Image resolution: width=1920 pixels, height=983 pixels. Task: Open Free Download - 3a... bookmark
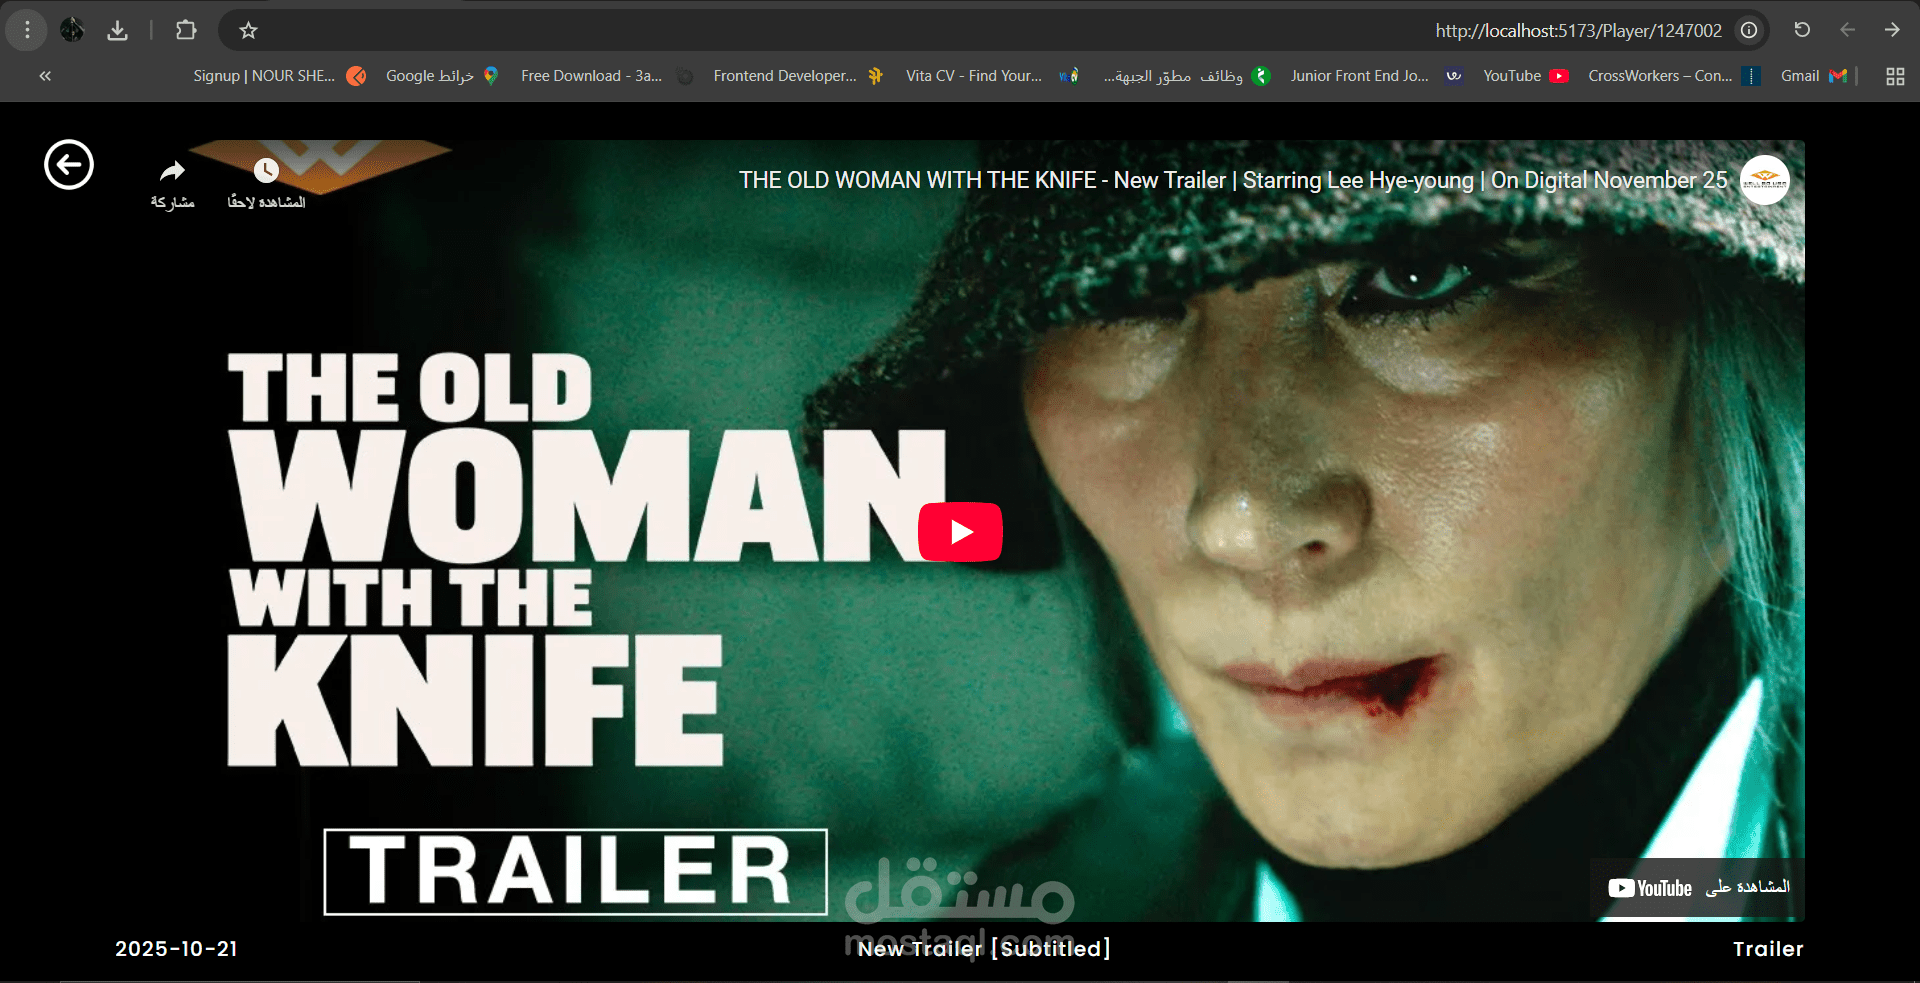coord(607,76)
